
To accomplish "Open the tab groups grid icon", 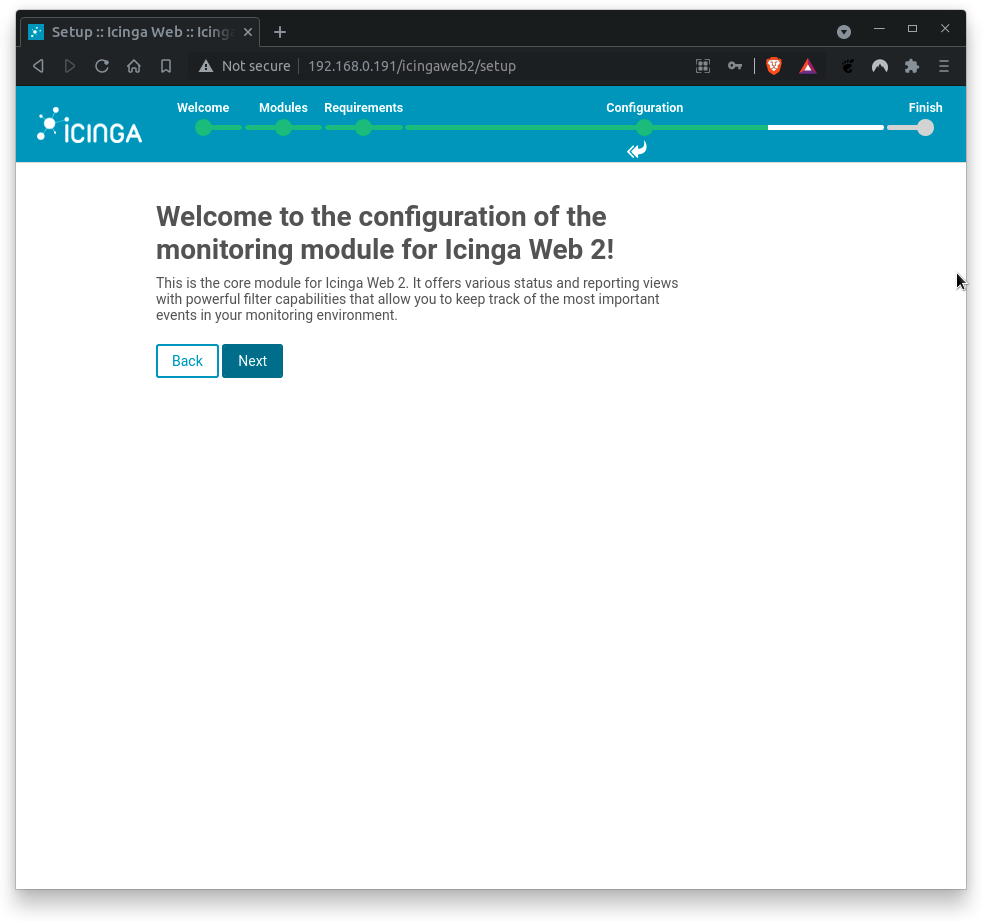I will pos(703,66).
